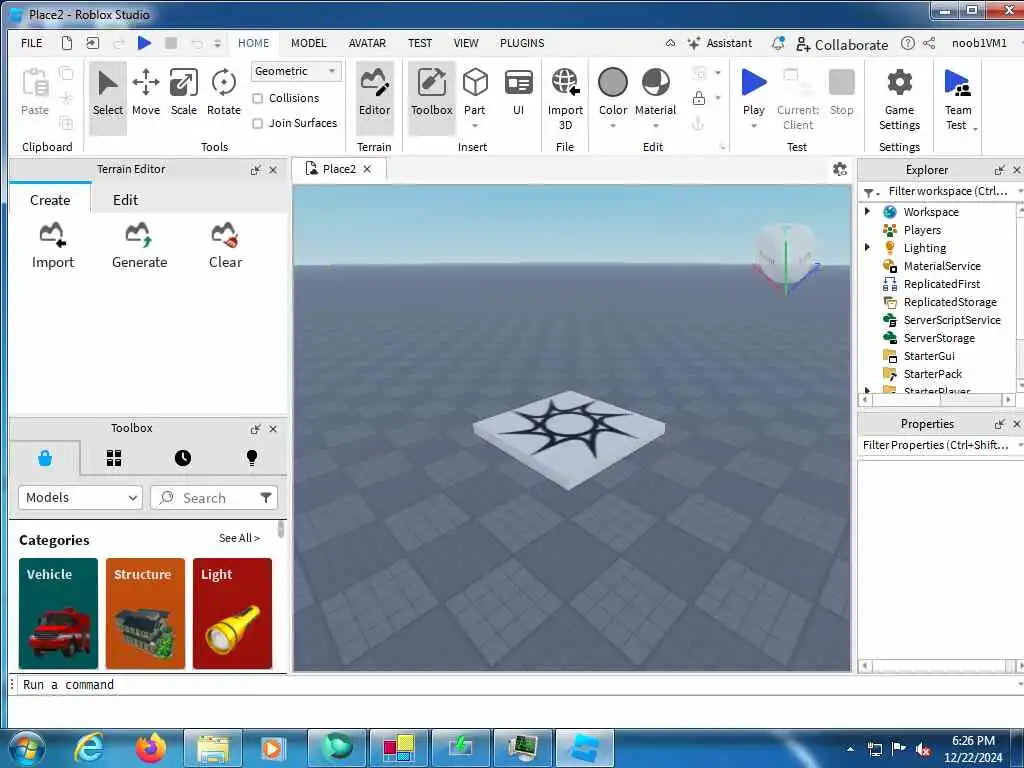Open the Help question mark icon

click(x=908, y=43)
